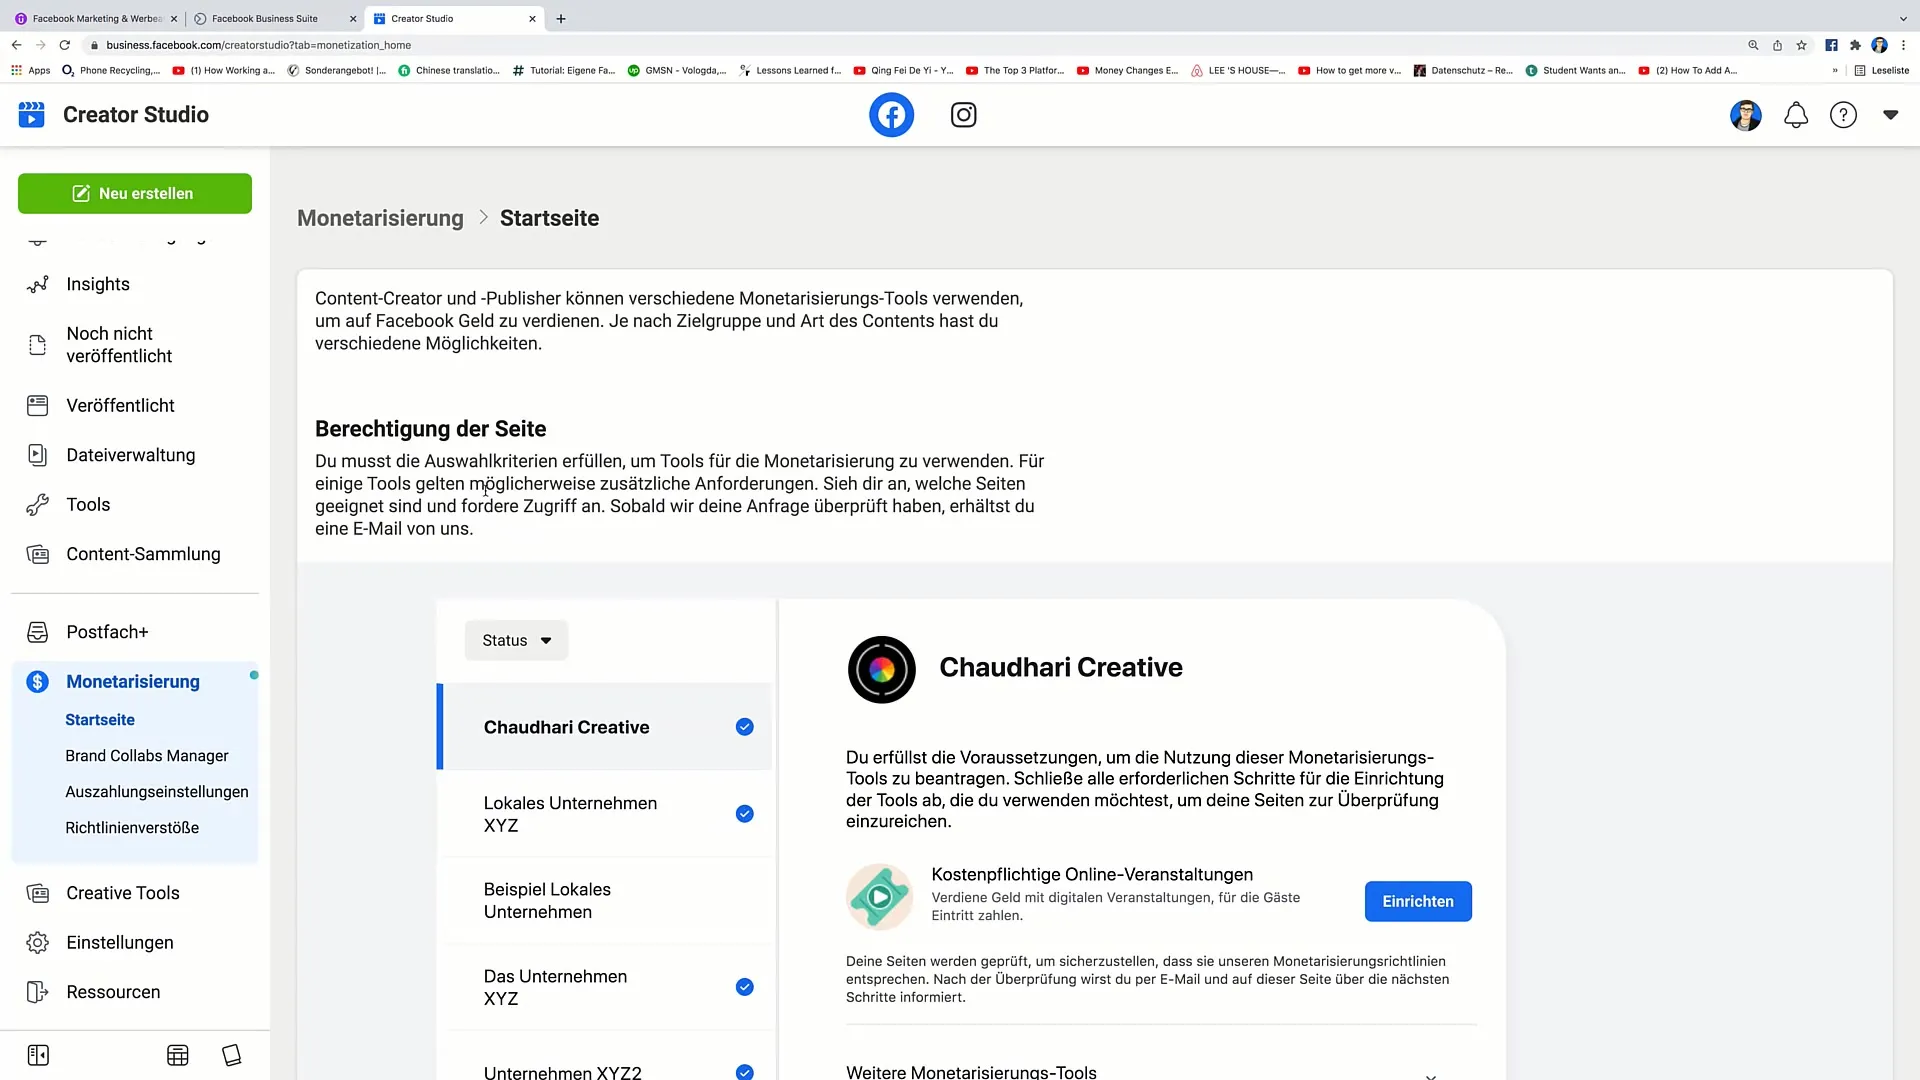This screenshot has width=1920, height=1080.
Task: Click checkmark badge next to Chaudhari Creative
Action: [x=745, y=727]
